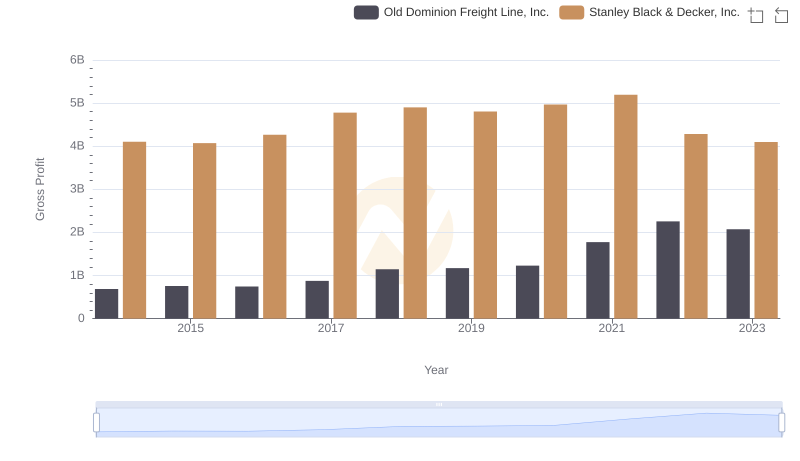Click the y-axis label 1B
This screenshot has height=461, width=800.
point(77,275)
